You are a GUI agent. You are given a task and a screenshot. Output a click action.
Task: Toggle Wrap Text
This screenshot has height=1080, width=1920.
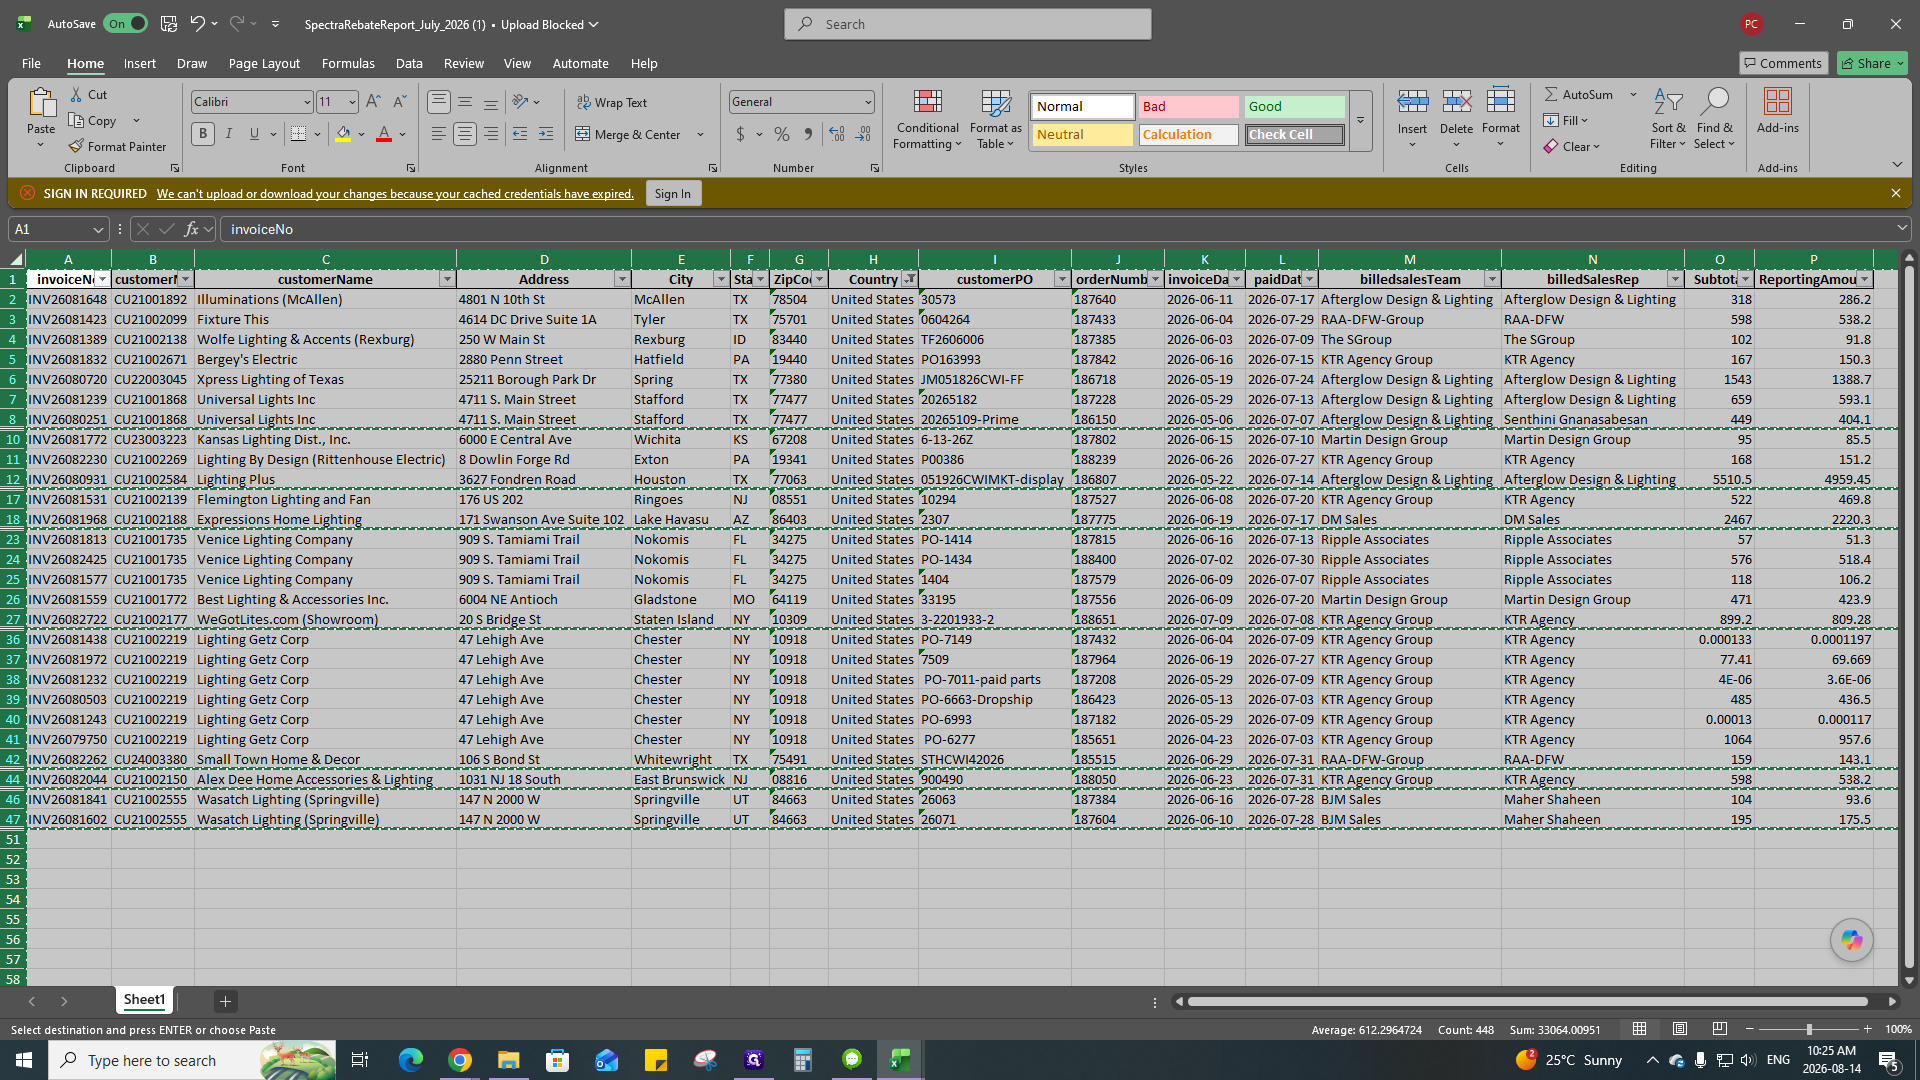point(611,102)
